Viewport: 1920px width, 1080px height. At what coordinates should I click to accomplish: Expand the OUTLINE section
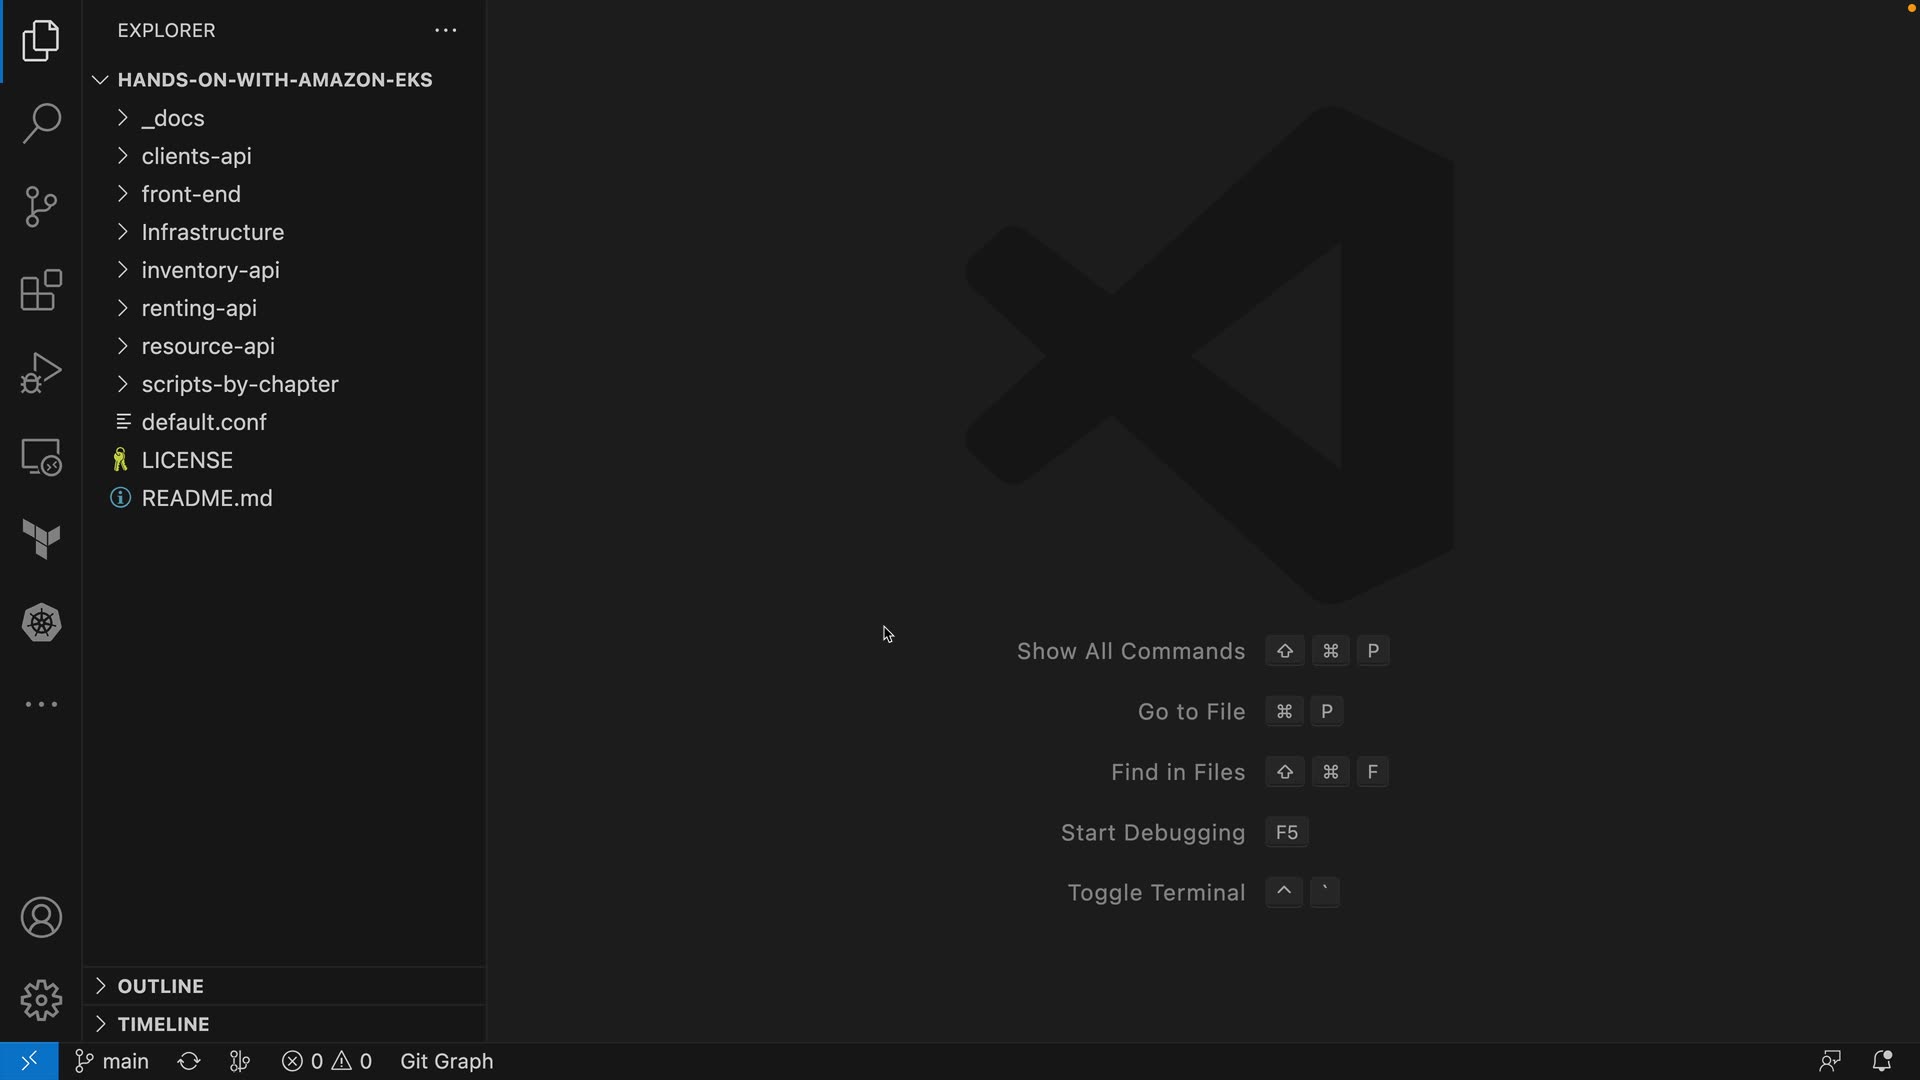[x=160, y=986]
